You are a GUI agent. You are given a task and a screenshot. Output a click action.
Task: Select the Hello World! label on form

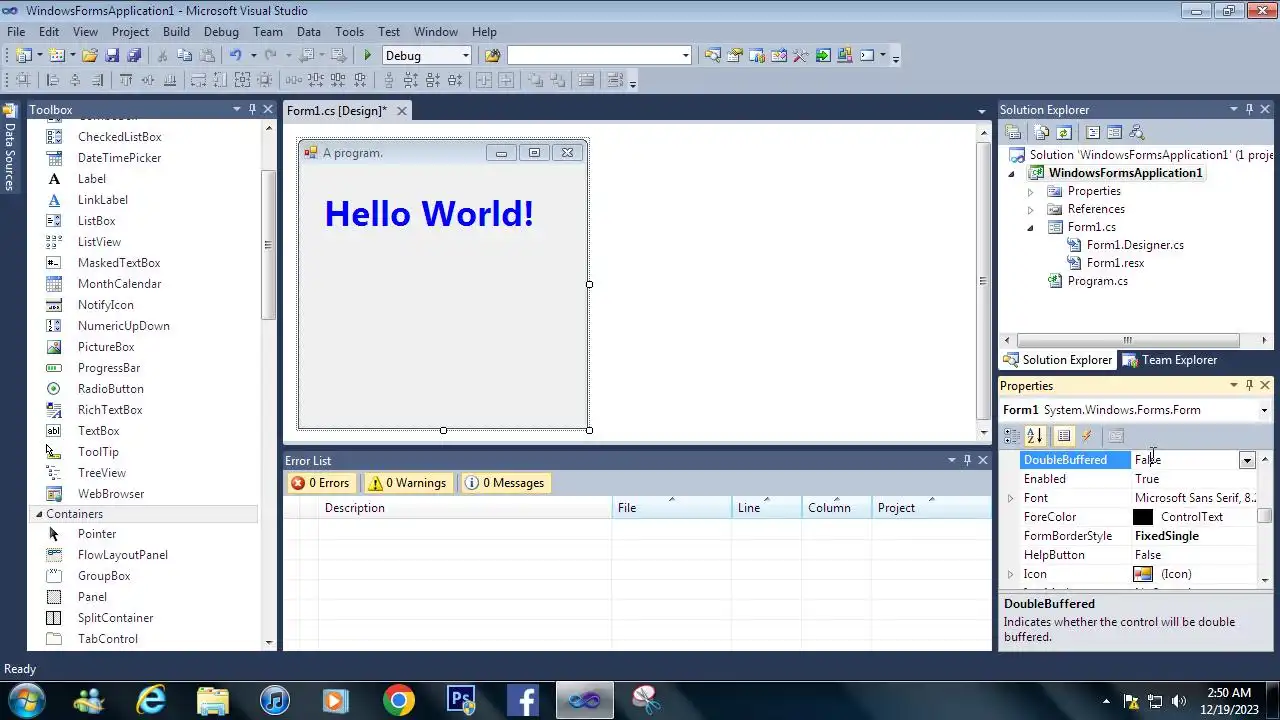(x=429, y=214)
